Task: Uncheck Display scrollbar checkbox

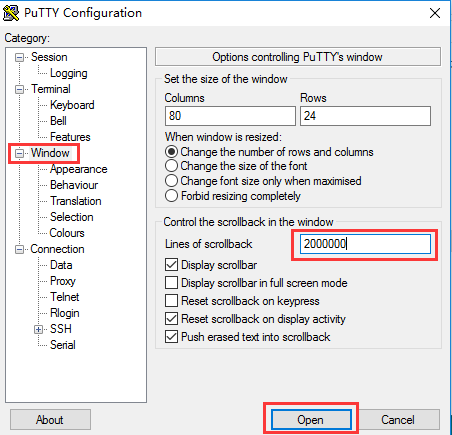Action: 171,265
